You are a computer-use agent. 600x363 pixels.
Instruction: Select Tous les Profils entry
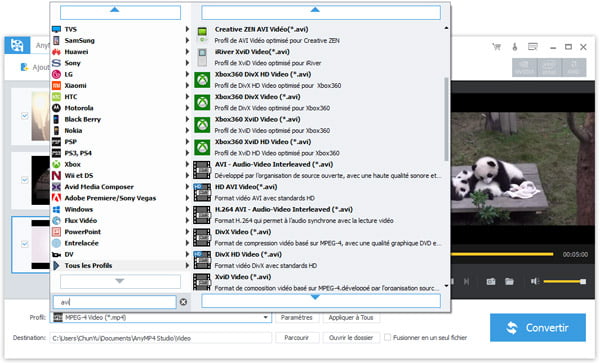[121, 265]
